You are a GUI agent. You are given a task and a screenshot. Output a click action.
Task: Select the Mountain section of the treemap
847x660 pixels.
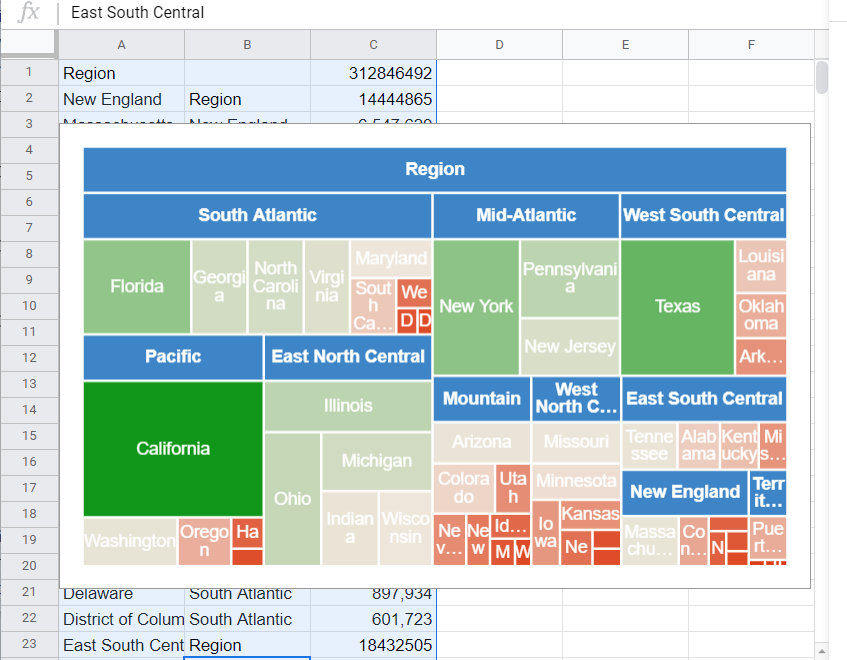[x=481, y=398]
